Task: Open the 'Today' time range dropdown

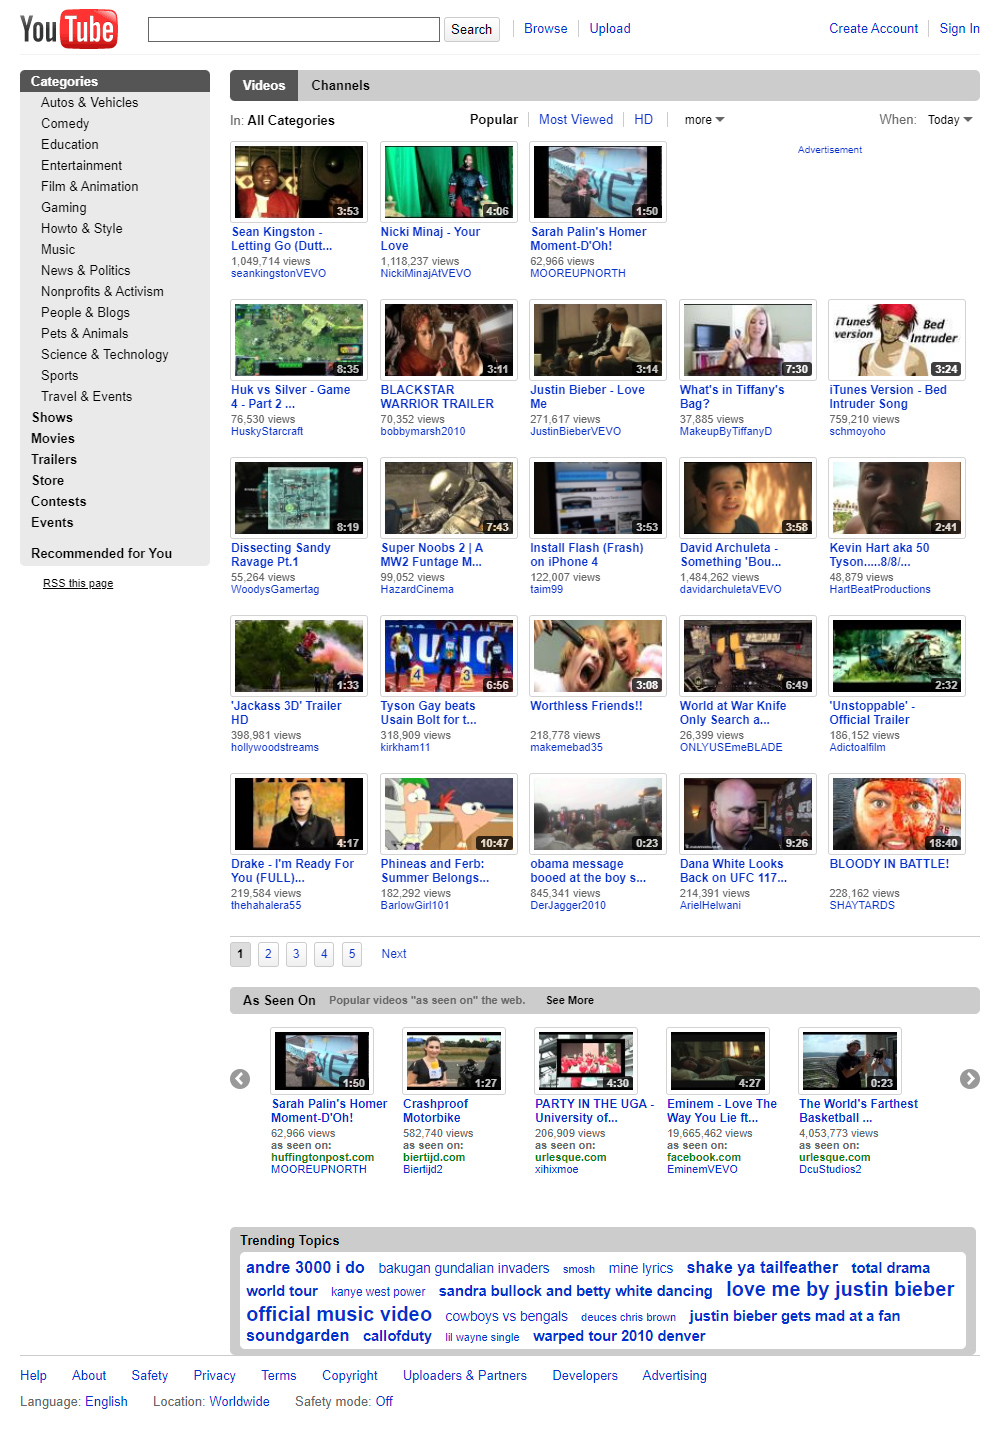Action: pos(950,120)
